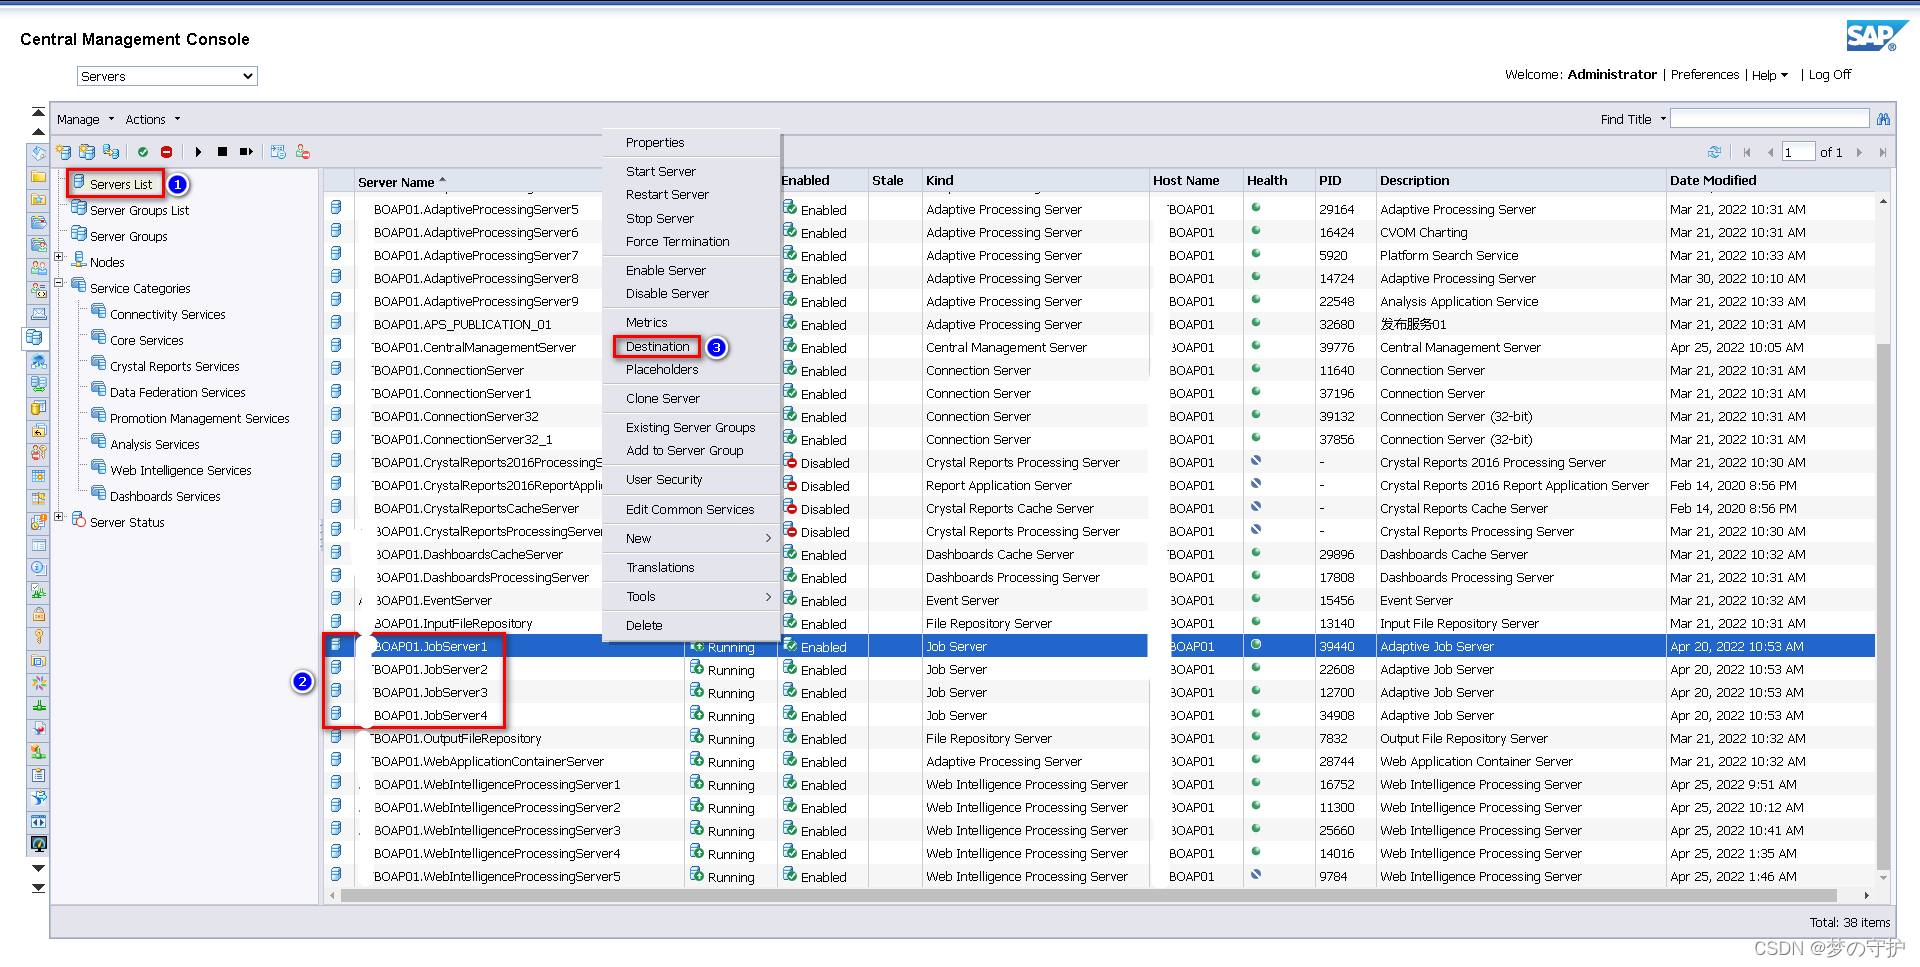Click the create new server toolbar icon
1920x967 pixels.
pos(63,152)
